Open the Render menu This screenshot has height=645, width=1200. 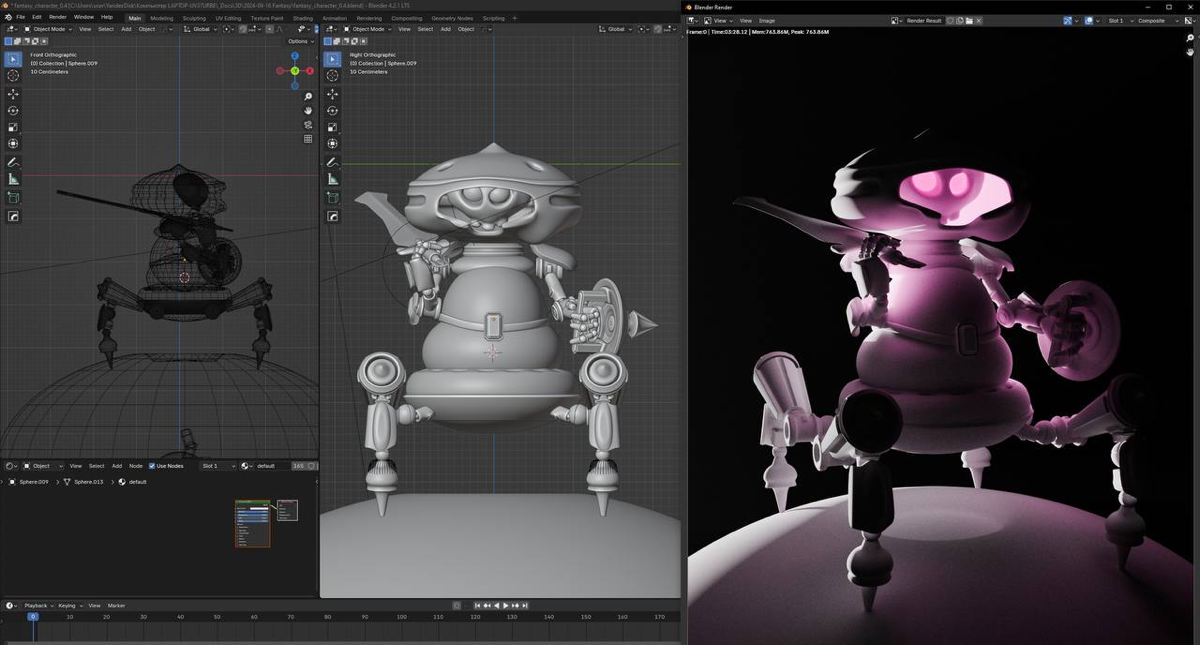pos(58,17)
